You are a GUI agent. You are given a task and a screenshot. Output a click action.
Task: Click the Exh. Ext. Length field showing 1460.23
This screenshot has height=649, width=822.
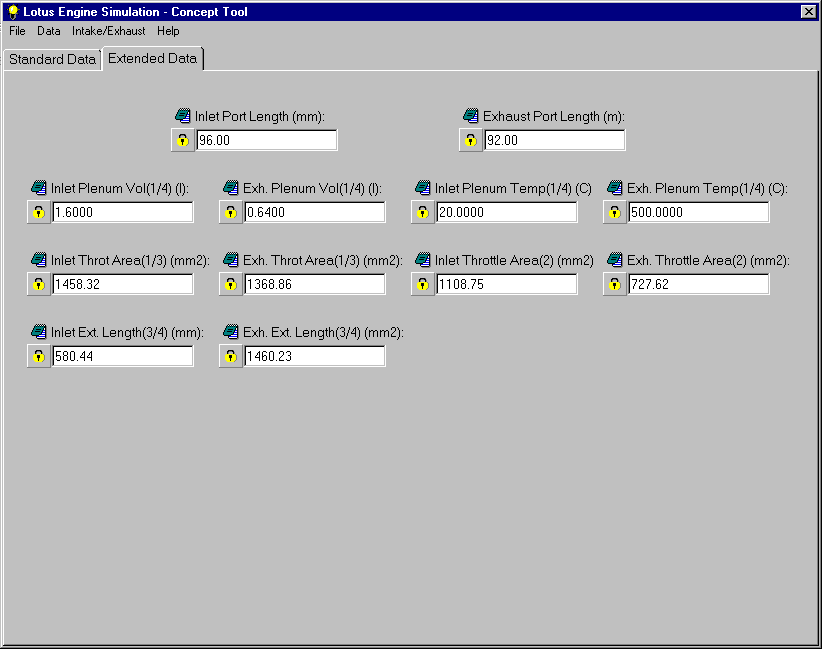click(315, 356)
